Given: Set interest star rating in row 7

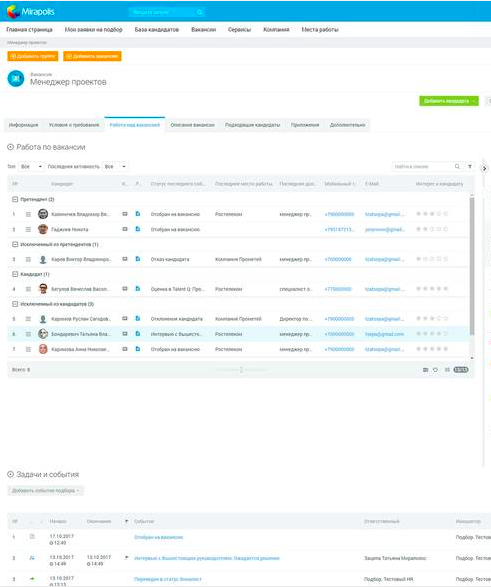Looking at the screenshot, I should point(432,349).
